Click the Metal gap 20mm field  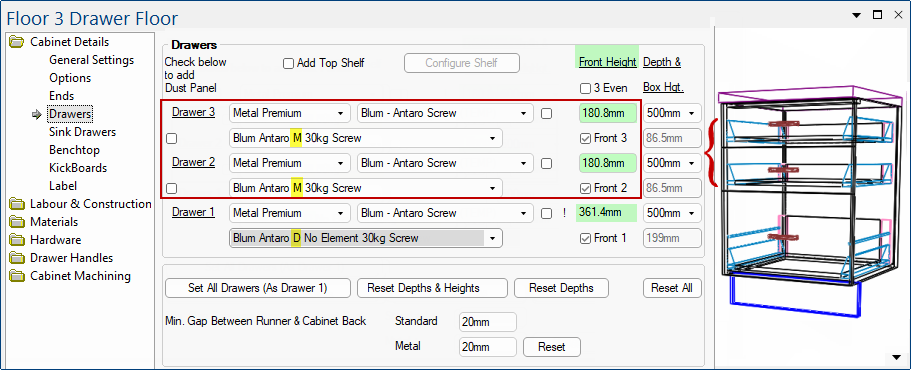click(x=487, y=347)
